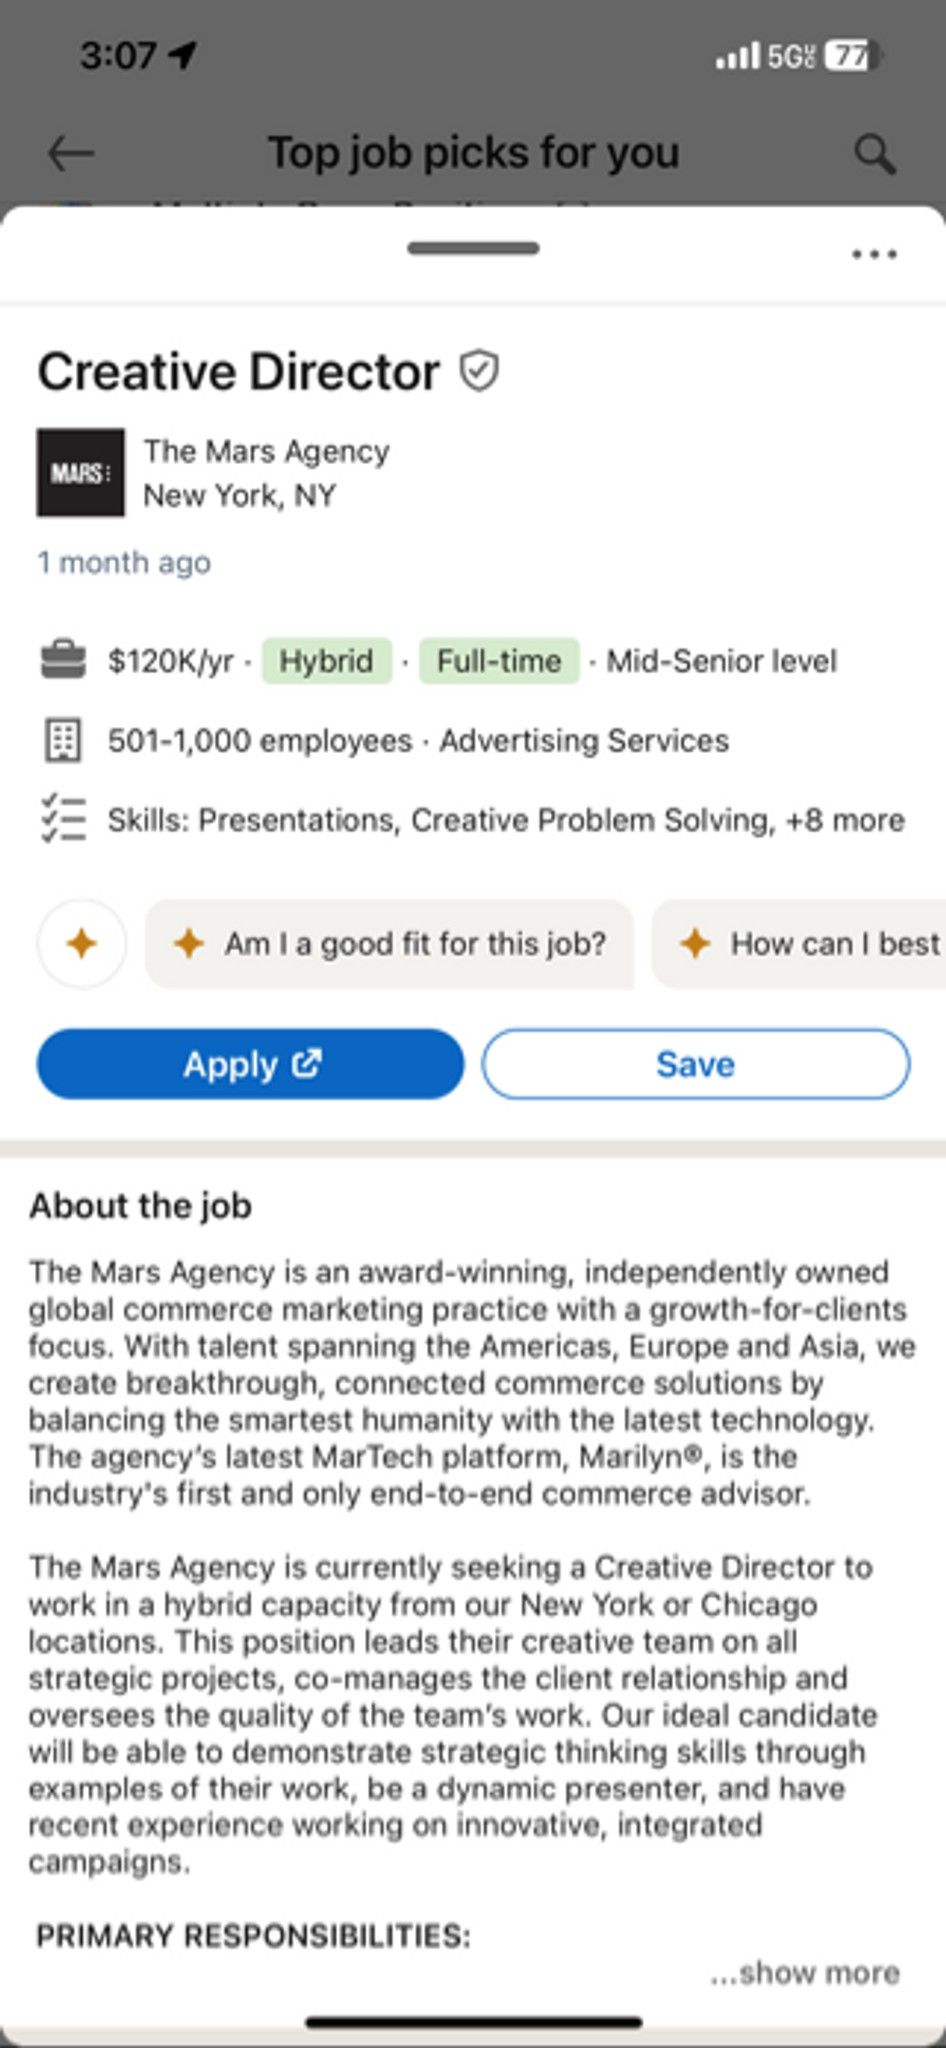The image size is (946, 2048).
Task: Select the Full-time tag
Action: [499, 661]
